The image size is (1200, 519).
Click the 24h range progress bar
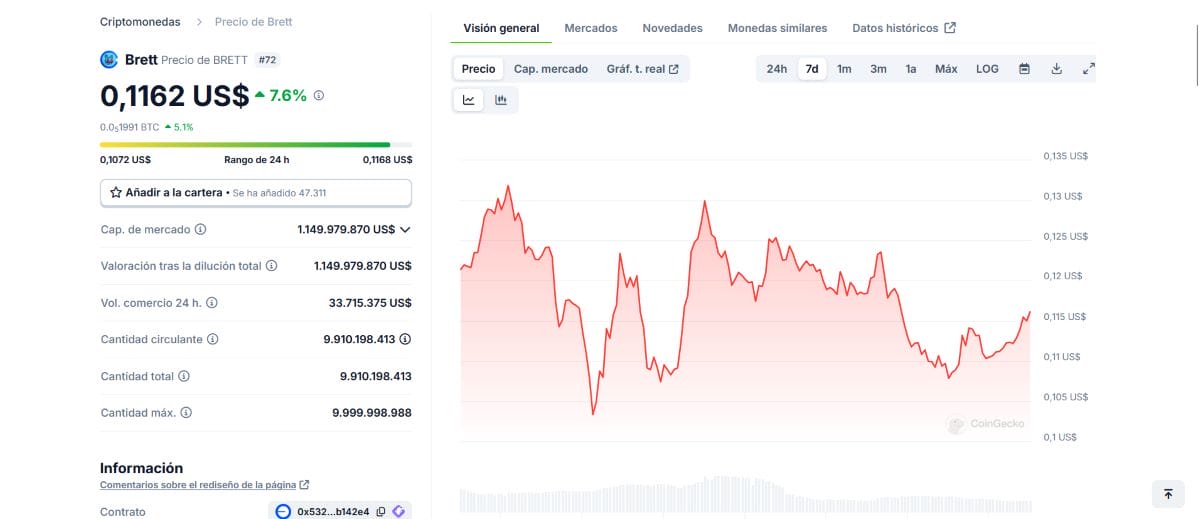click(256, 145)
